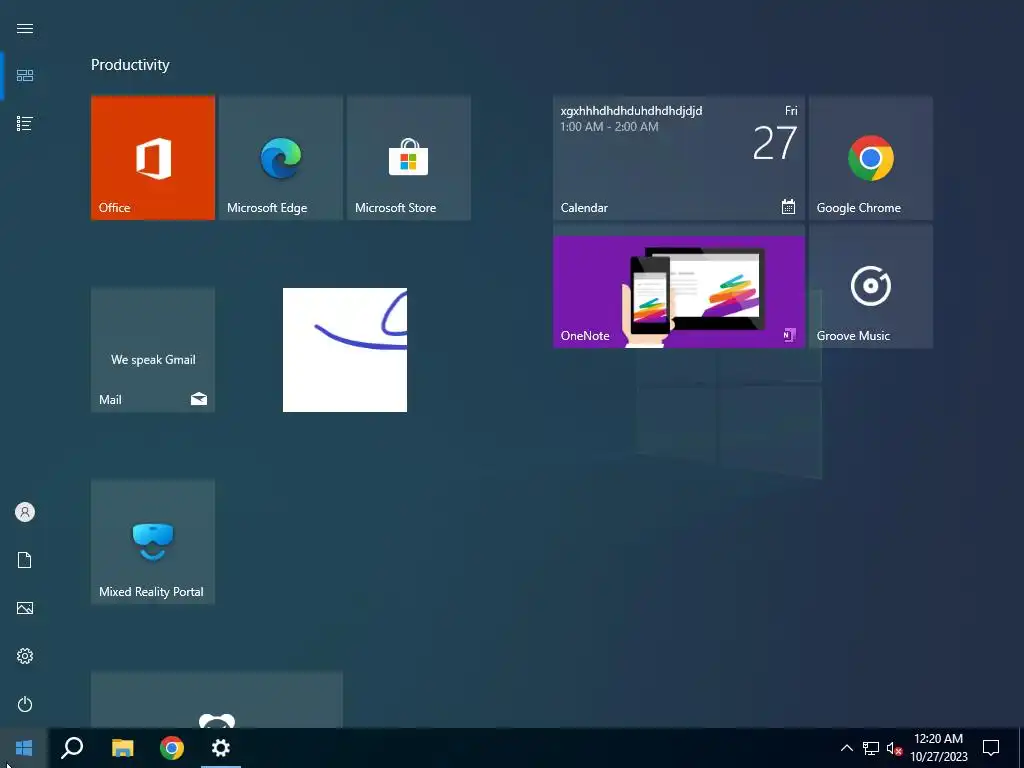
Task: Open the taskbar clock and date
Action: [938, 748]
